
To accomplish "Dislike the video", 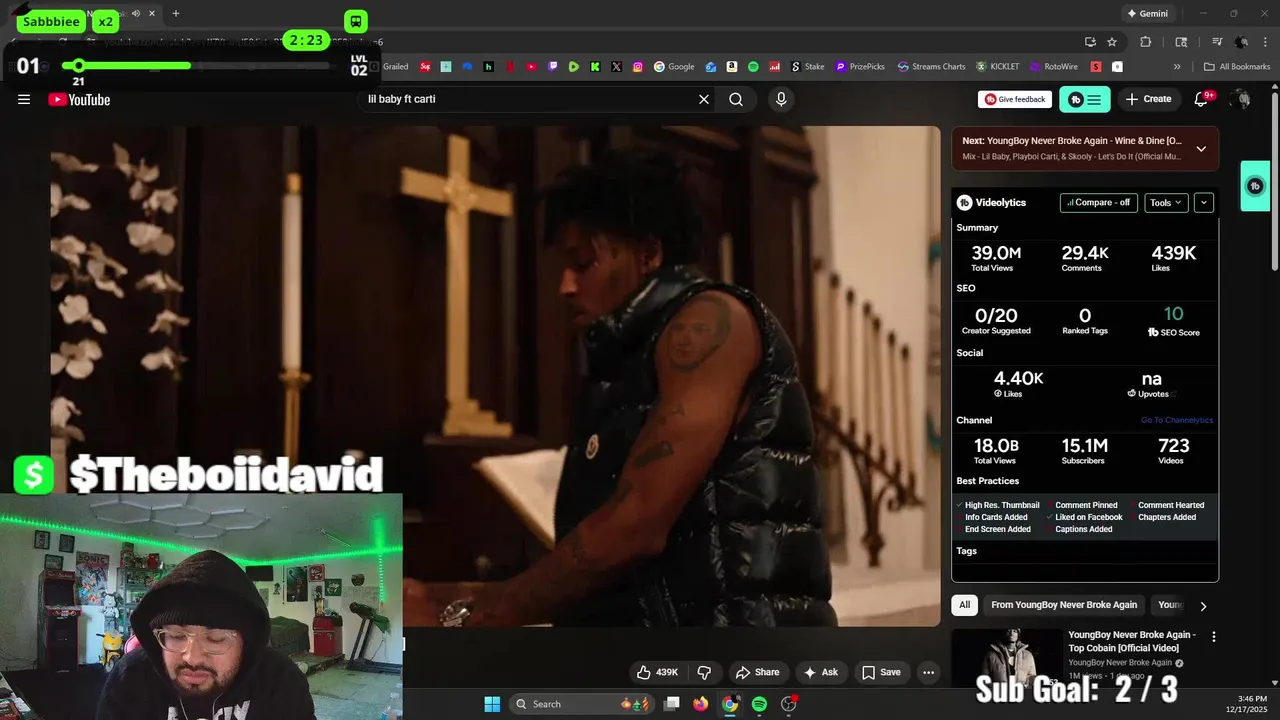I will (704, 672).
